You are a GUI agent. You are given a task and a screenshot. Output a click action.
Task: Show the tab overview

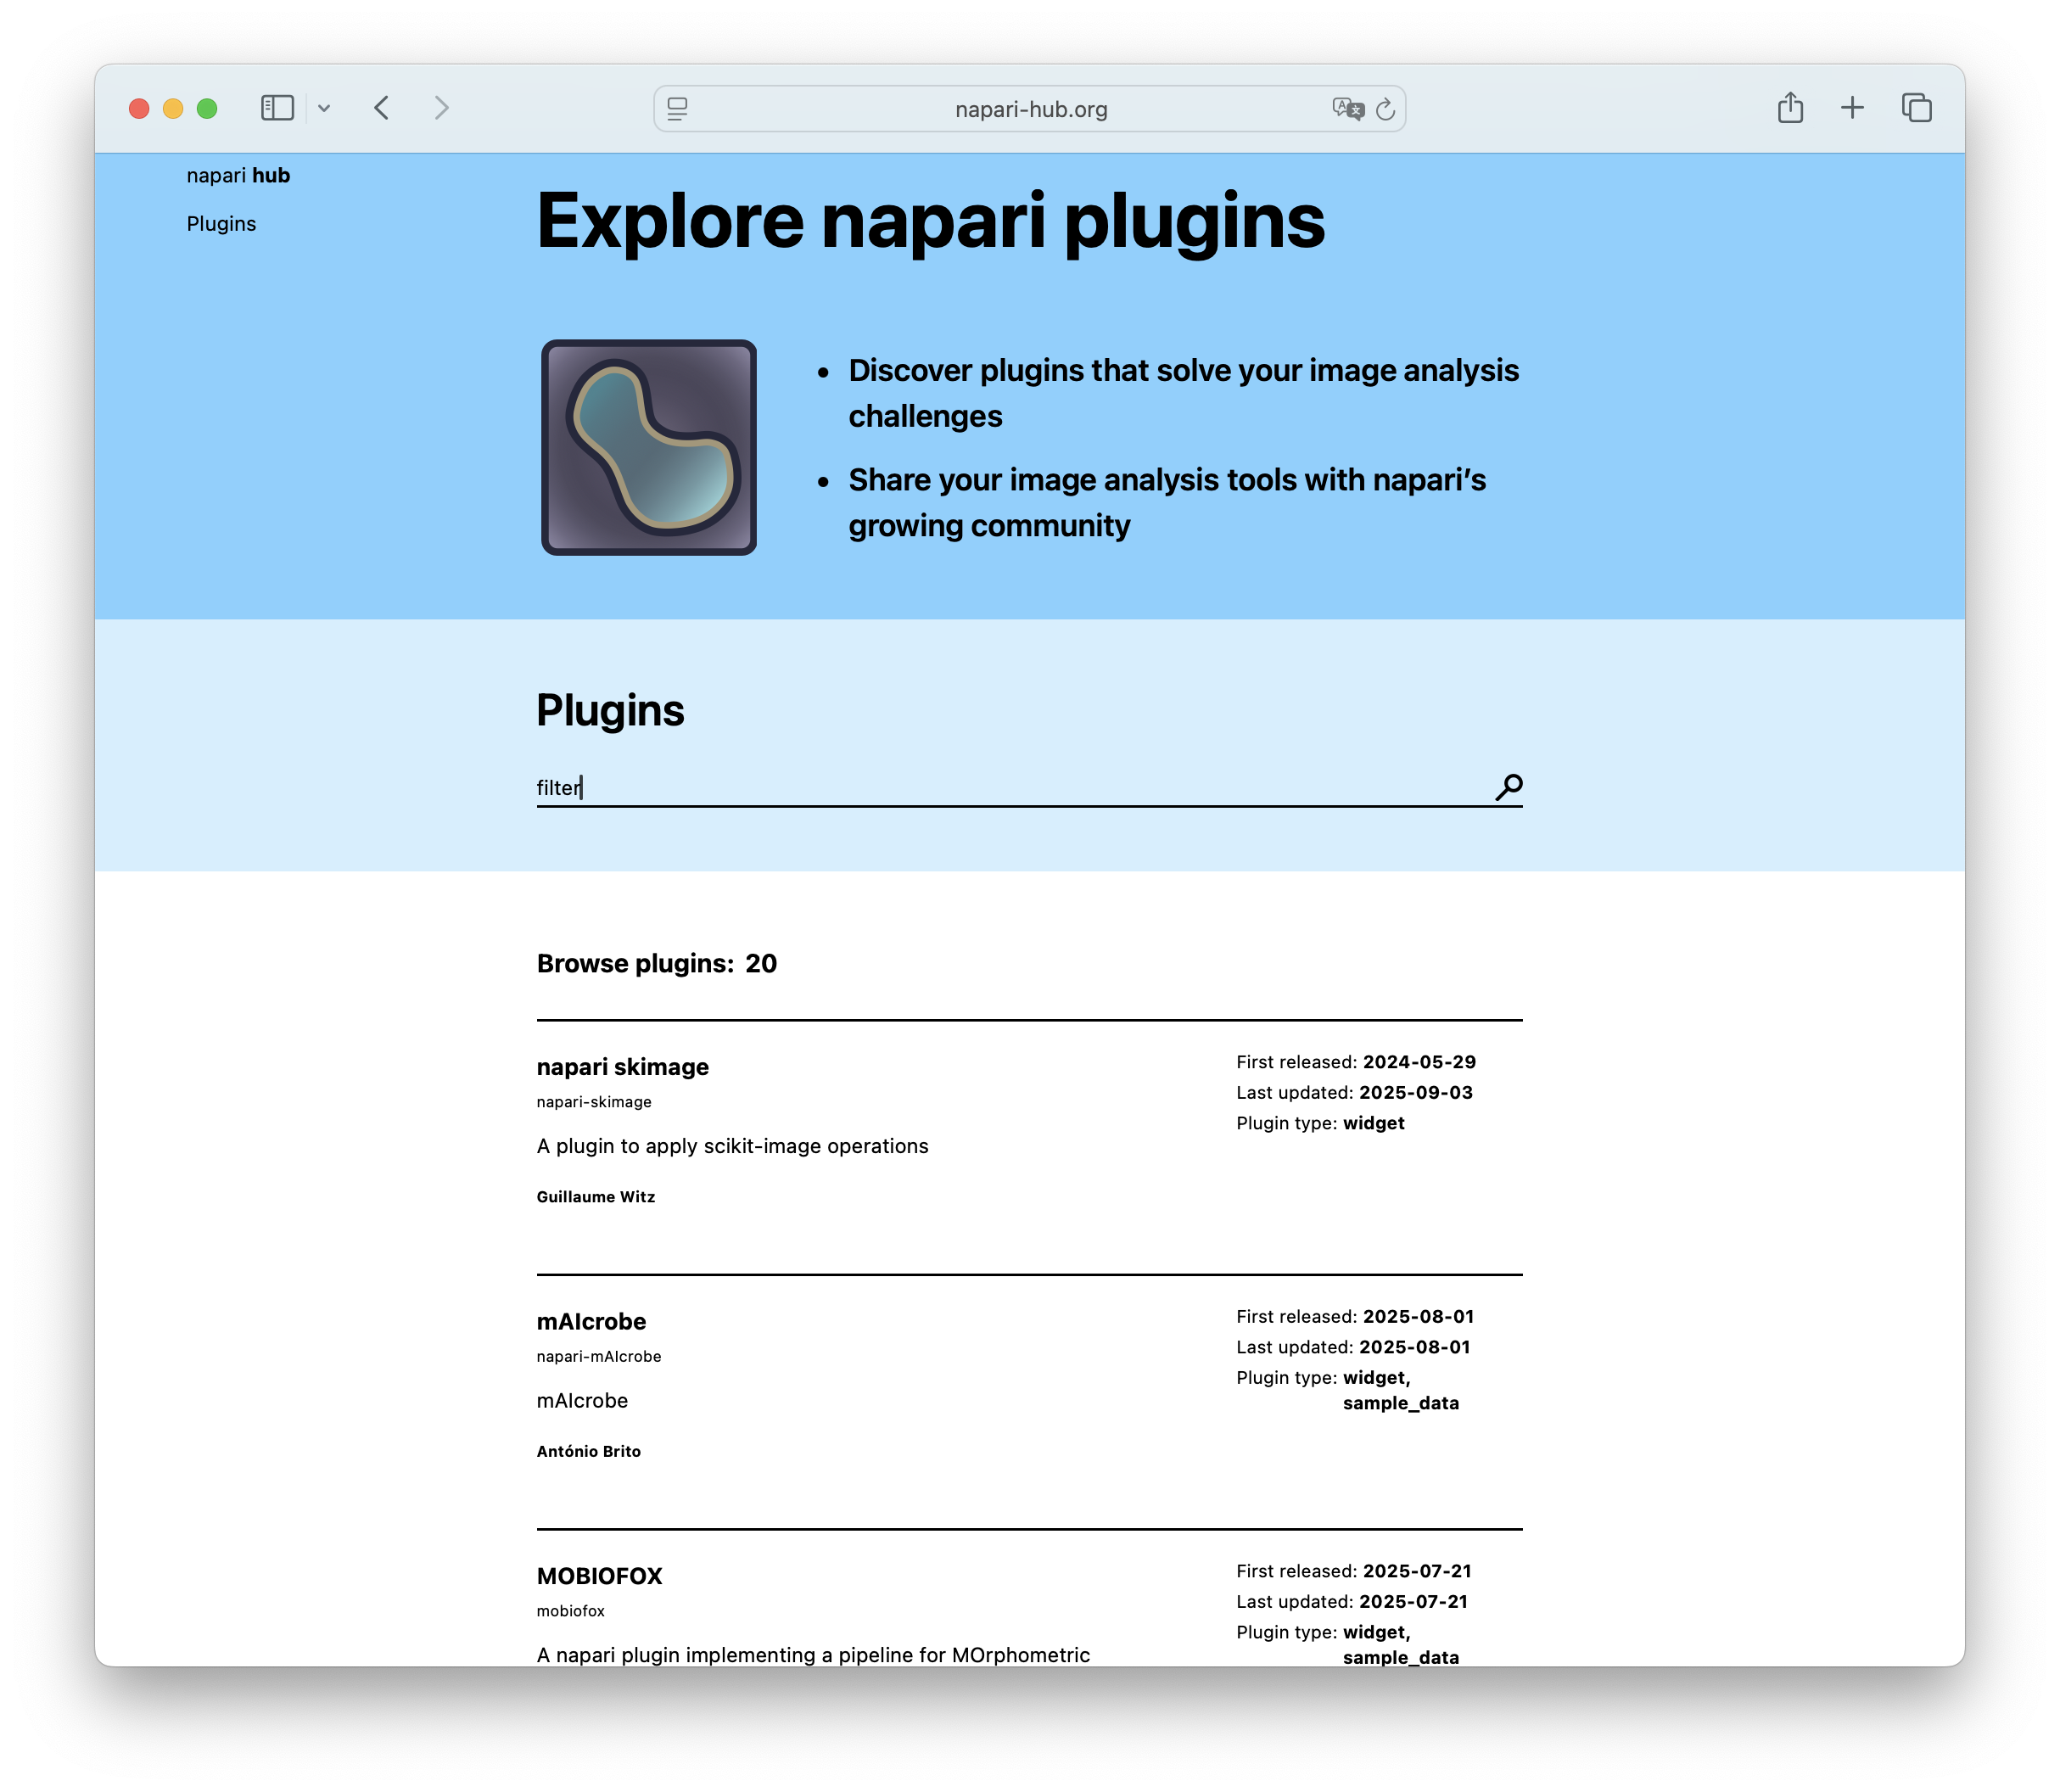tap(1917, 107)
